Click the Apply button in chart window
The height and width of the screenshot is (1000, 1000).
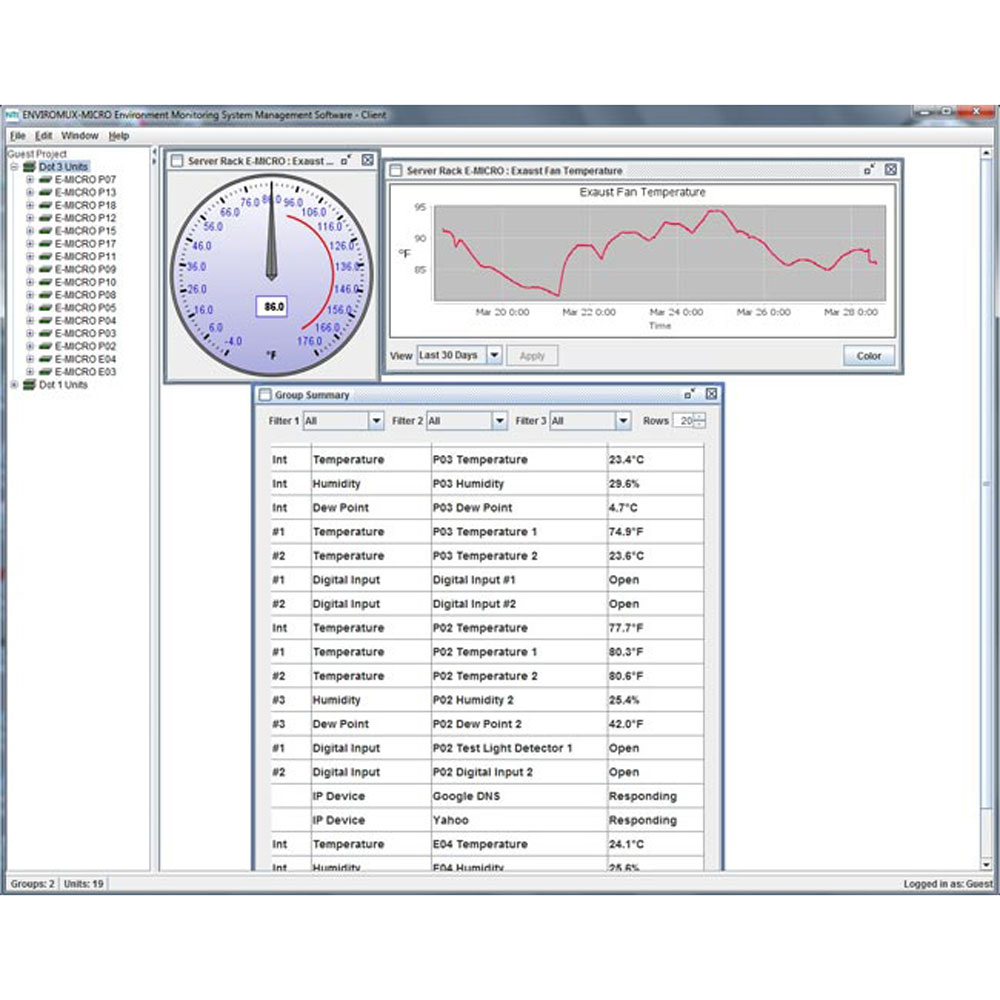pos(533,356)
